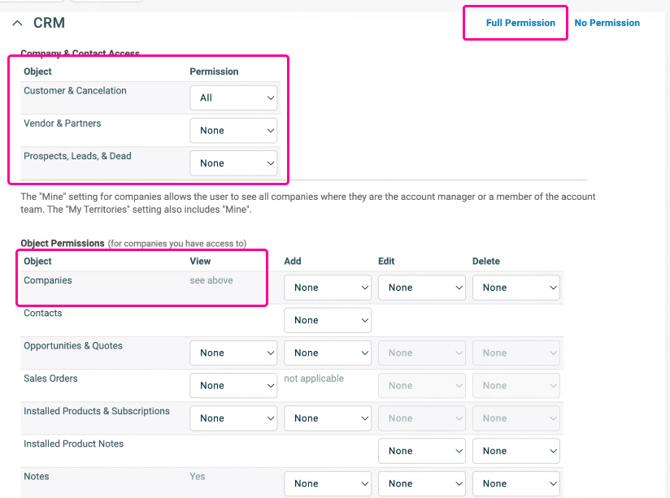Screen dimensions: 670x498
Task: Open the Companies Delete dropdown
Action: pyautogui.click(x=515, y=288)
